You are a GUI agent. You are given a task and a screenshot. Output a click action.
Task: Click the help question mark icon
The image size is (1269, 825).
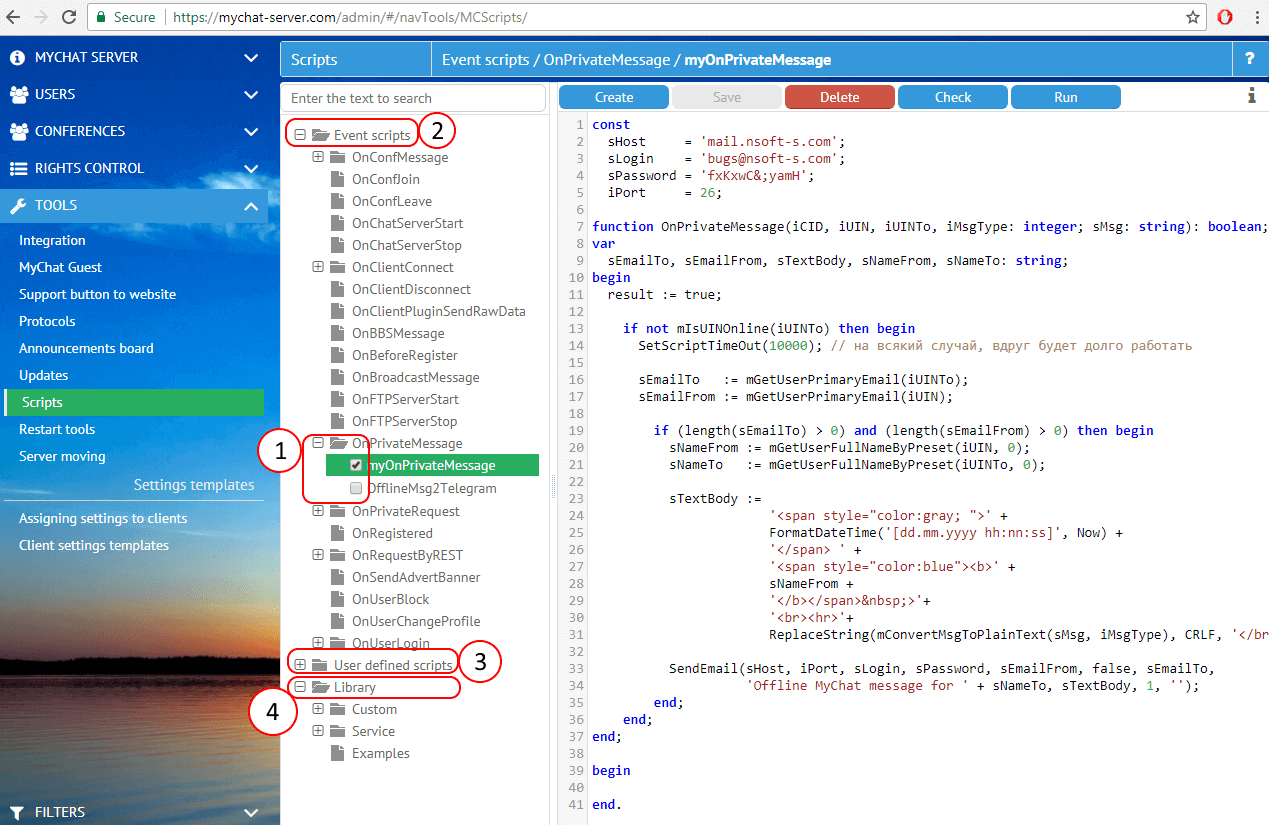(x=1249, y=59)
